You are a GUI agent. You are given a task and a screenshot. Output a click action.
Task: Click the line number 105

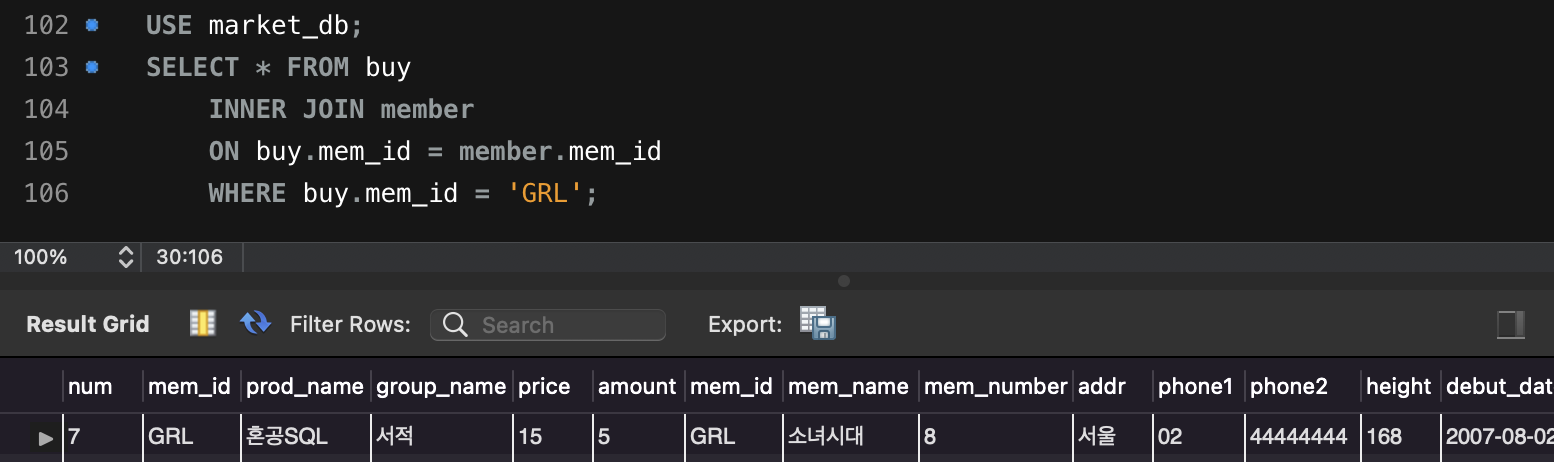pyautogui.click(x=46, y=151)
